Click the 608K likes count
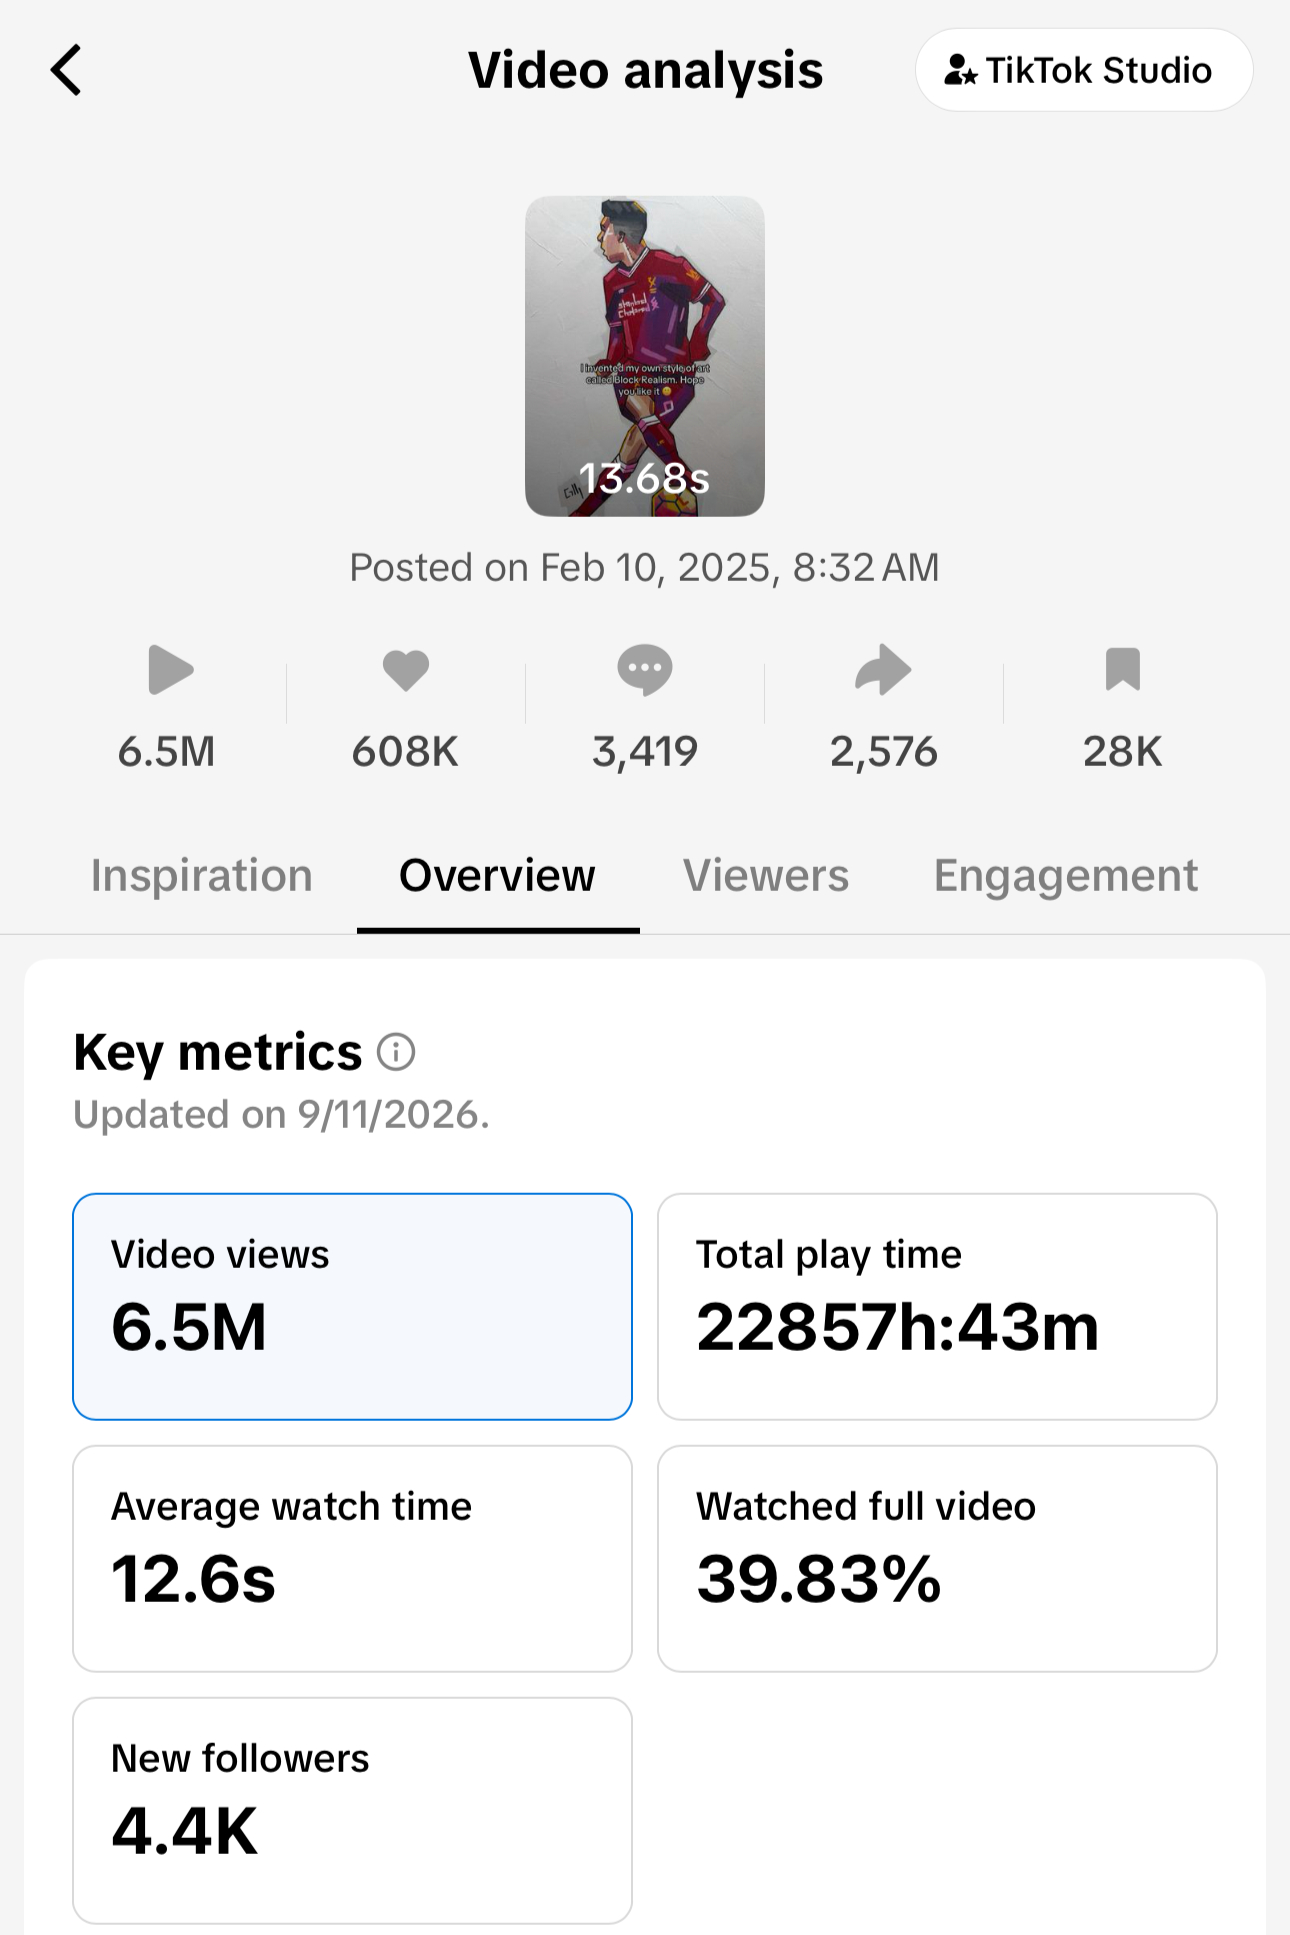This screenshot has width=1290, height=1935. coord(405,751)
